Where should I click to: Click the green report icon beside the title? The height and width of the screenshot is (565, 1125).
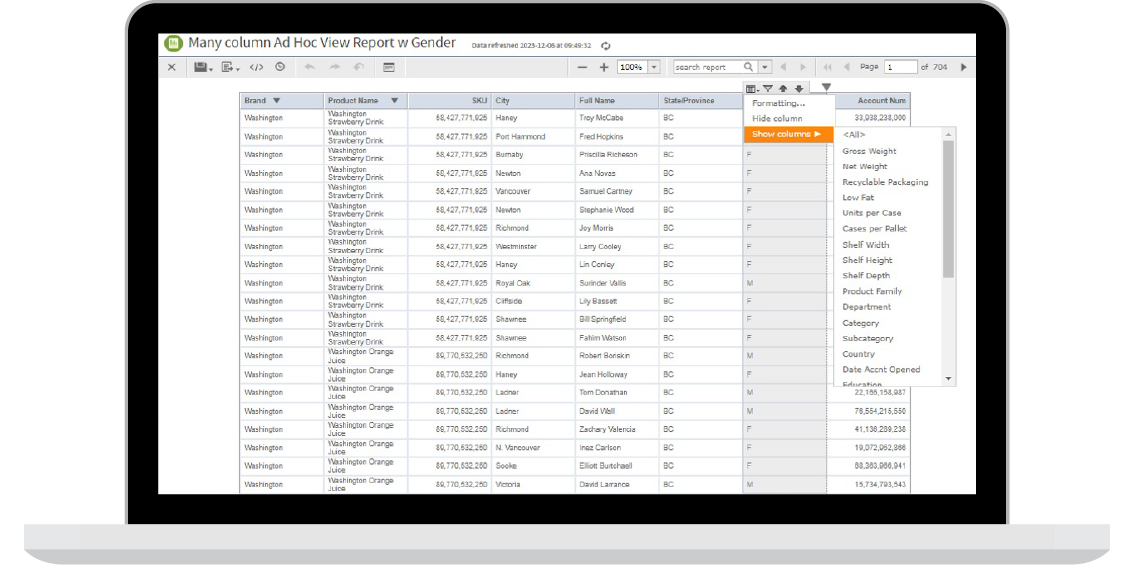pyautogui.click(x=173, y=43)
